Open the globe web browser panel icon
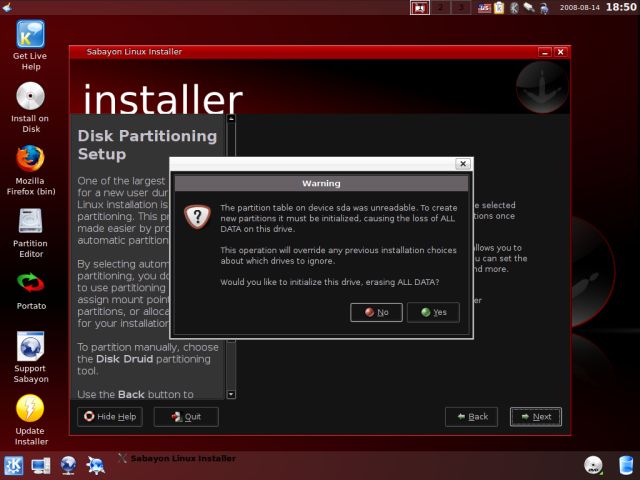 [68, 466]
